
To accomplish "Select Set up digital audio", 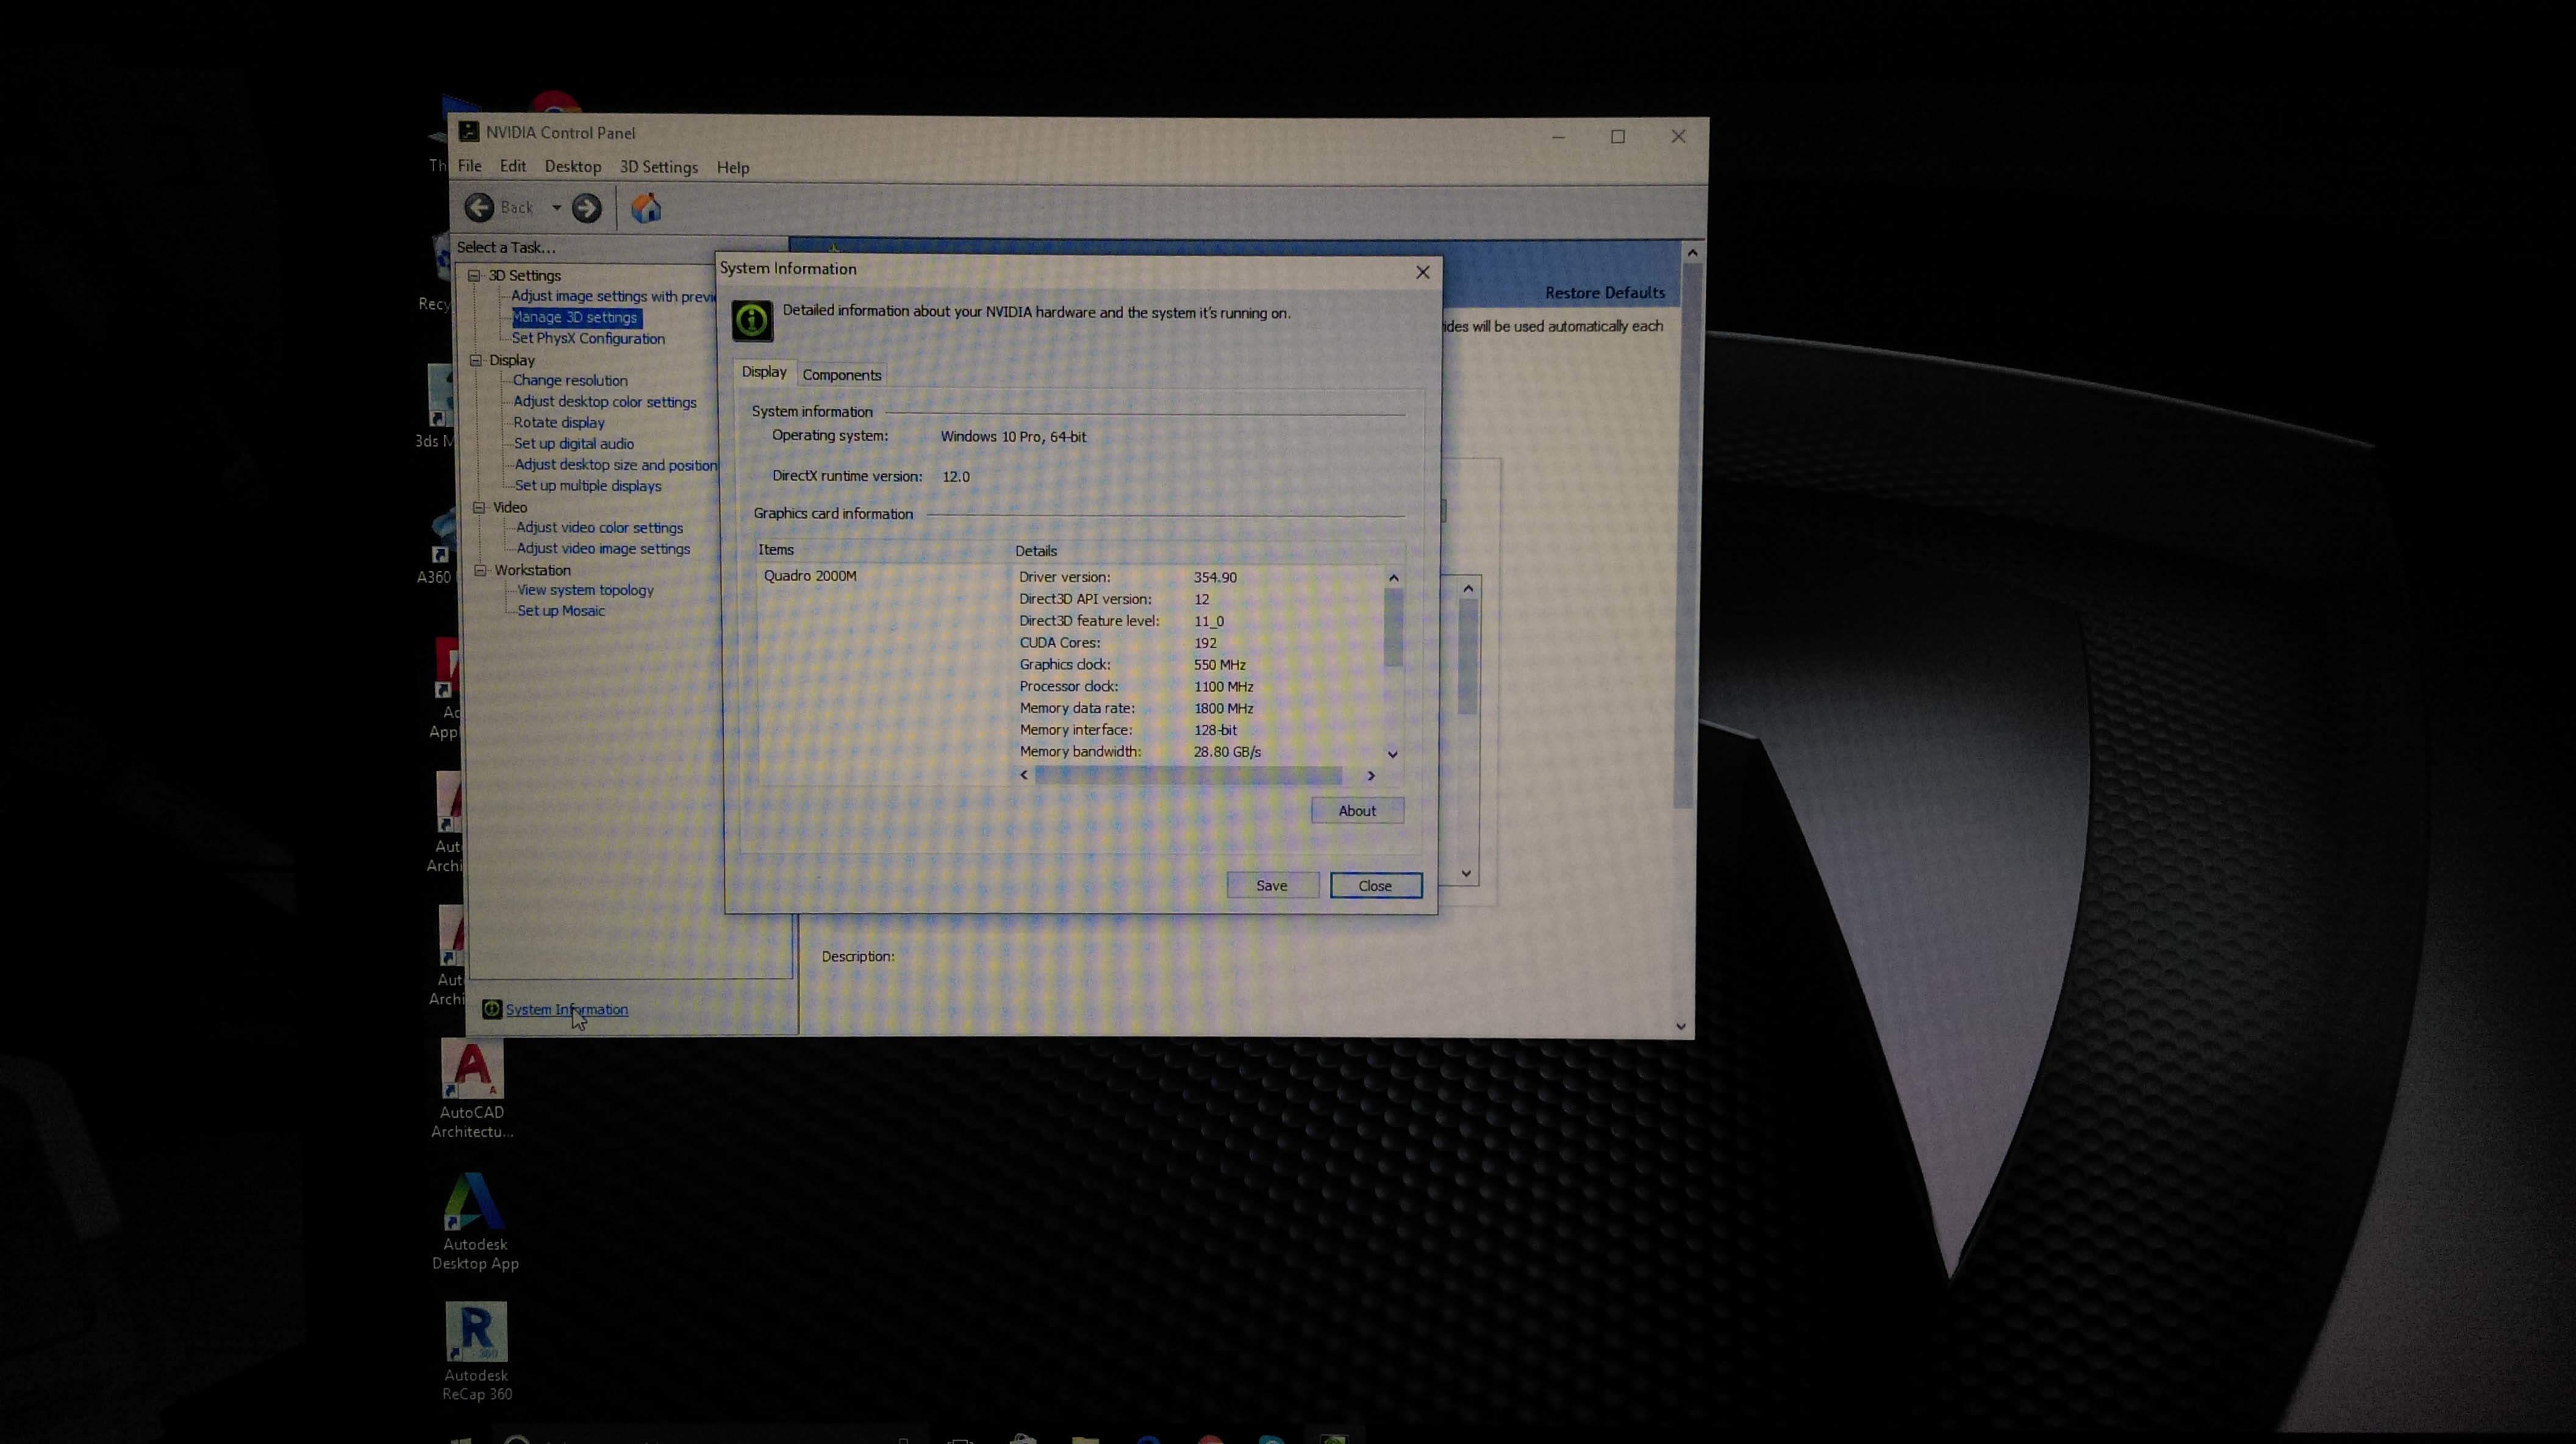I will tap(574, 443).
